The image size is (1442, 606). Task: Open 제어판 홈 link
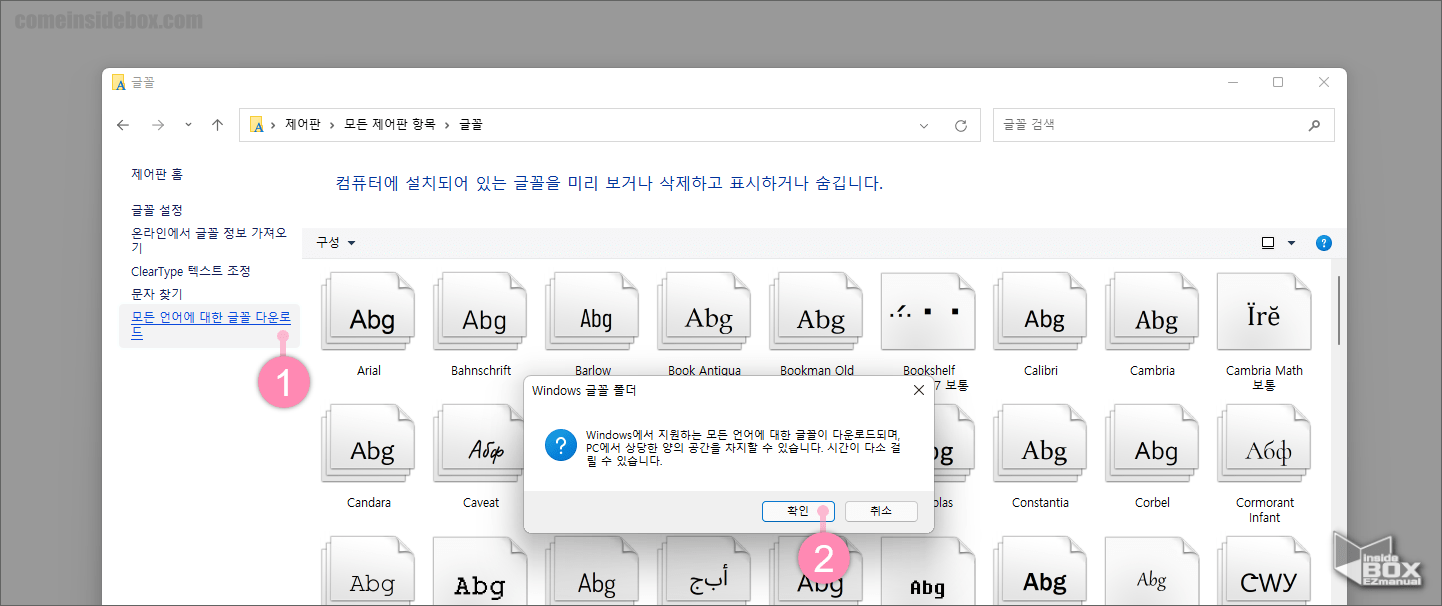(x=157, y=174)
